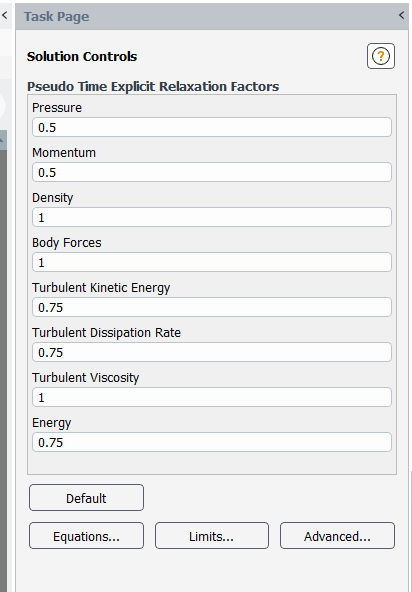Click the Solution Controls title
The image size is (412, 592).
coord(82,56)
